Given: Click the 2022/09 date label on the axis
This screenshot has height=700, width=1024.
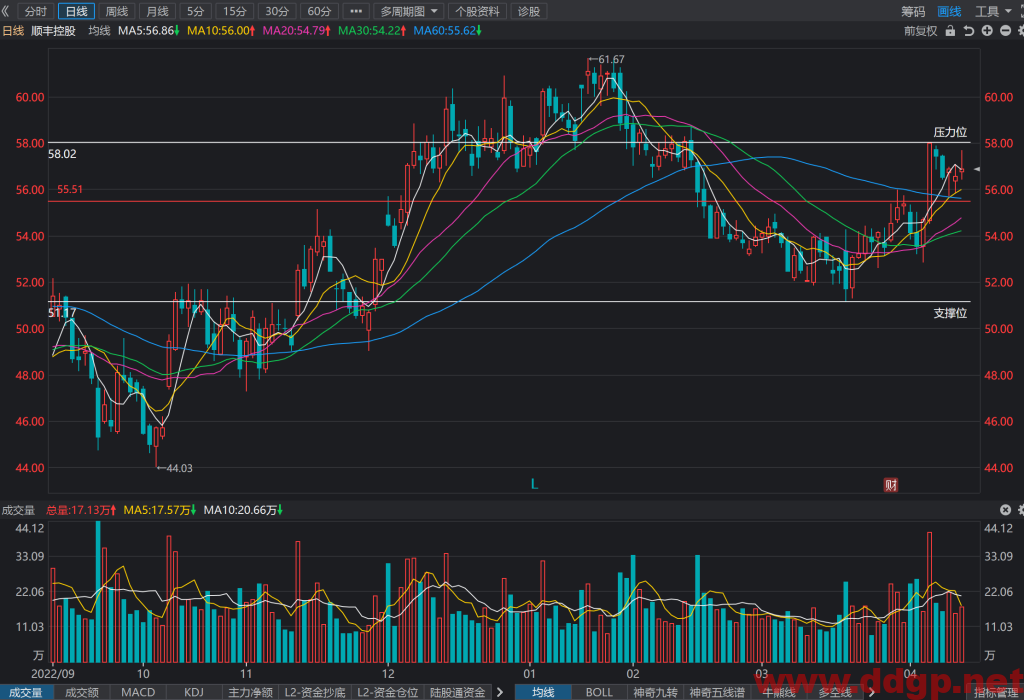Looking at the screenshot, I should [x=53, y=674].
